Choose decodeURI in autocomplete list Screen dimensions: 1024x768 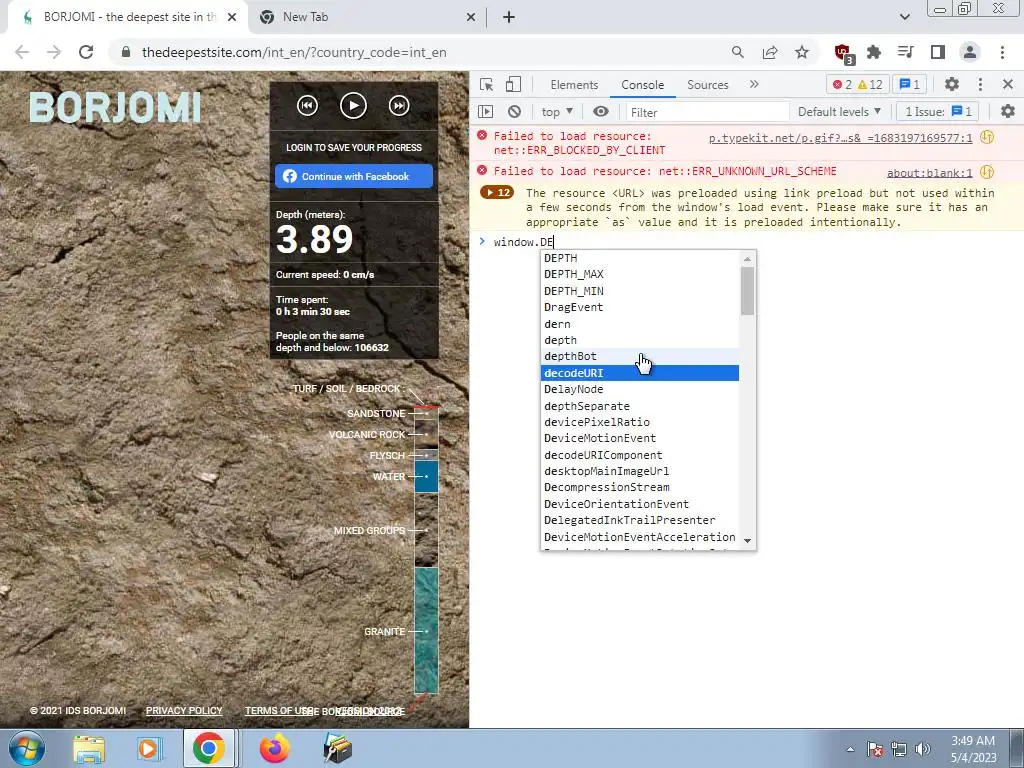tap(640, 373)
